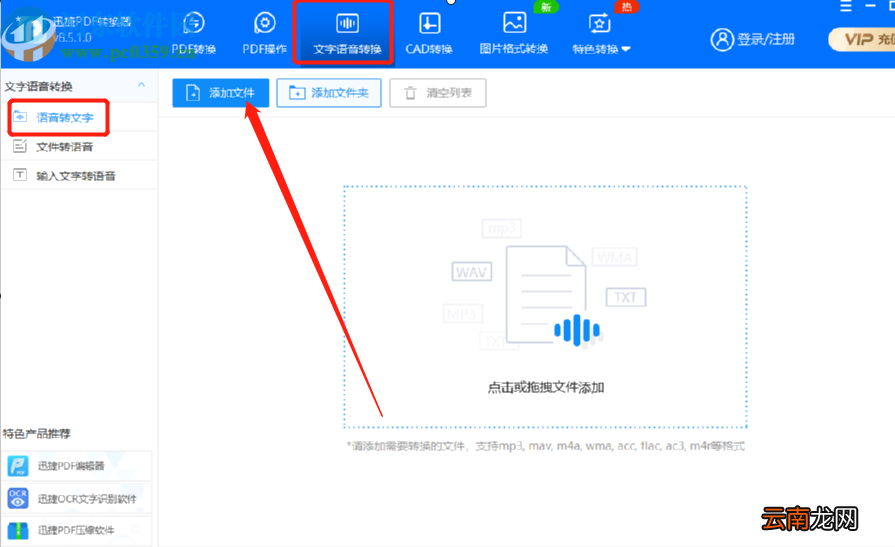Screen dimensions: 895x547
Task: Select 语音转文字 in sidebar
Action: (x=79, y=118)
